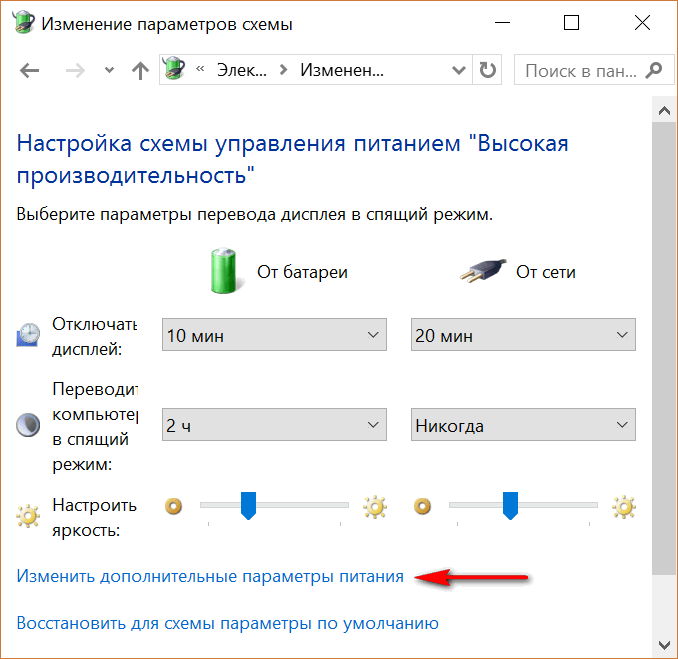Open battery sleep dropdown '2 ч'
The image size is (678, 659).
(x=274, y=425)
